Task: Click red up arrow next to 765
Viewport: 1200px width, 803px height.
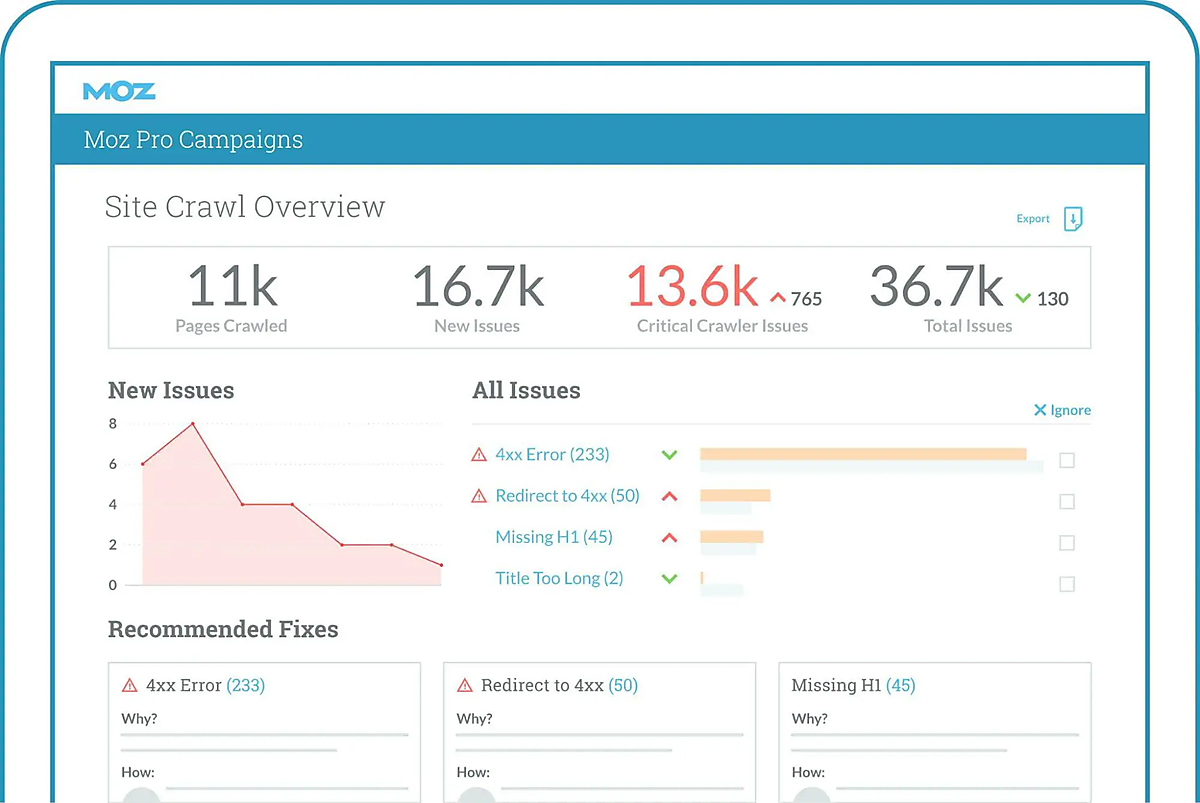Action: point(778,298)
